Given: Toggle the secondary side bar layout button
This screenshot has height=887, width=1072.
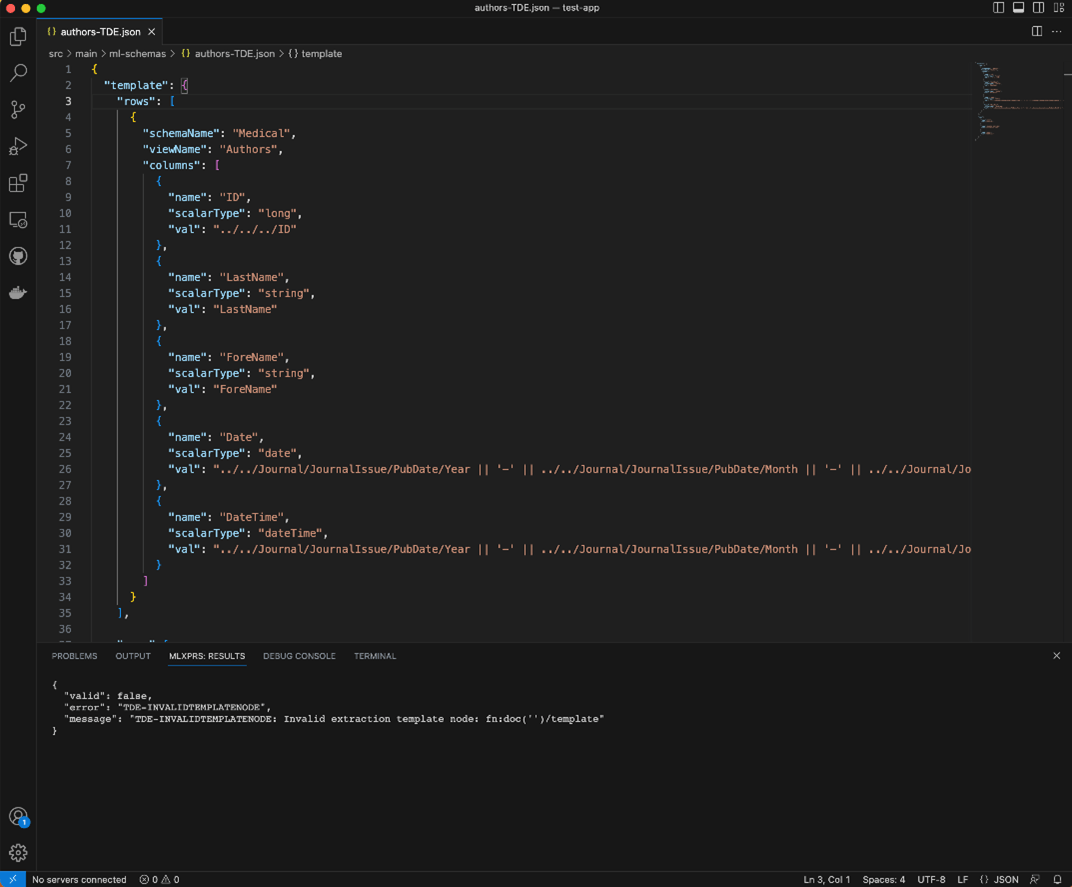Looking at the screenshot, I should point(1039,8).
